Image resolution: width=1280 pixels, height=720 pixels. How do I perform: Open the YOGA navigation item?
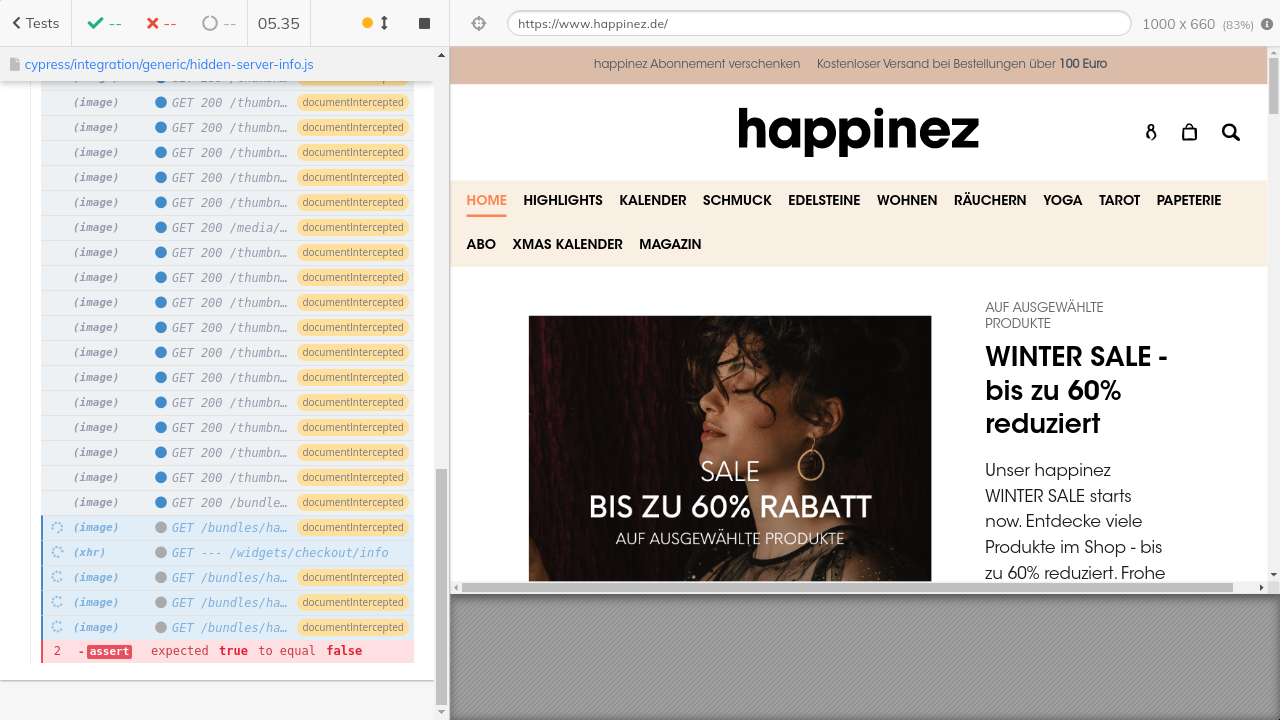coord(1062,200)
